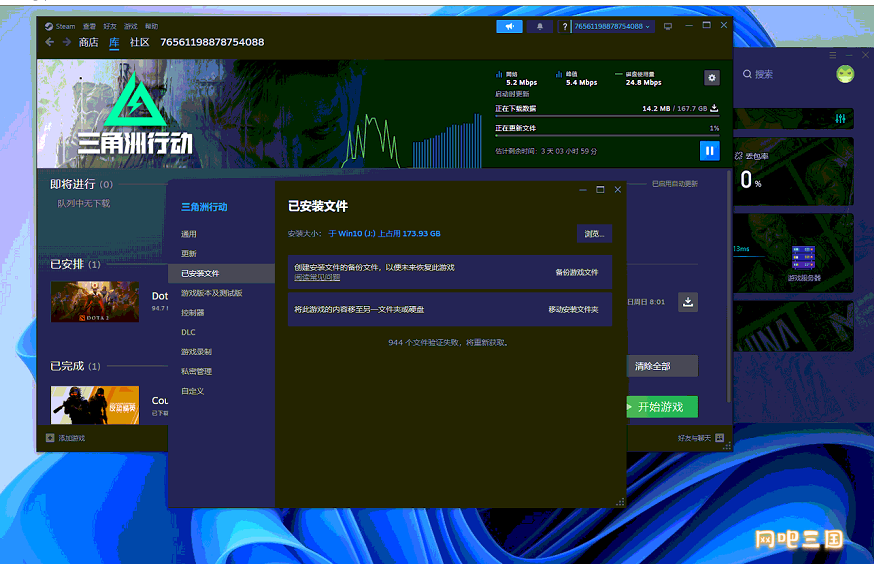Click 清除全部 button
This screenshot has height=564, width=874.
click(x=662, y=366)
